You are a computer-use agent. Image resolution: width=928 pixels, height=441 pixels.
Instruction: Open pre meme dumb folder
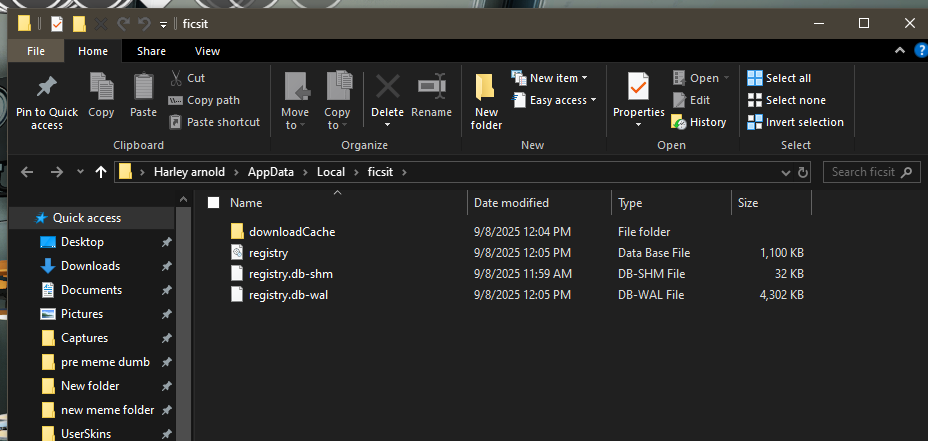[x=105, y=362]
